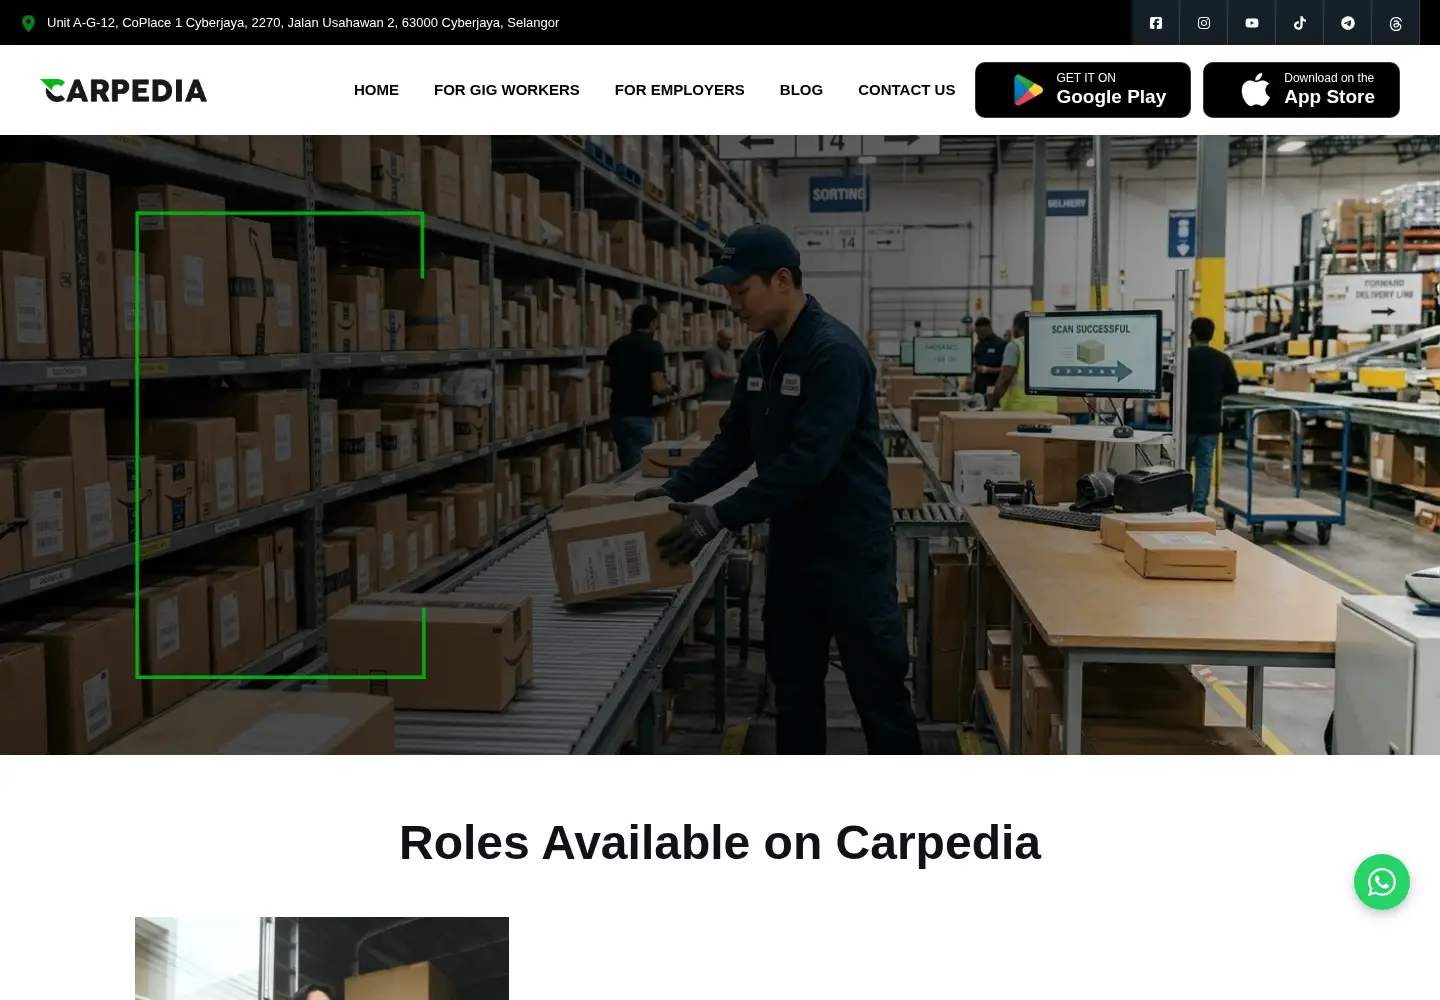Open FOR EMPLOYERS page
The width and height of the screenshot is (1440, 1000).
click(680, 90)
